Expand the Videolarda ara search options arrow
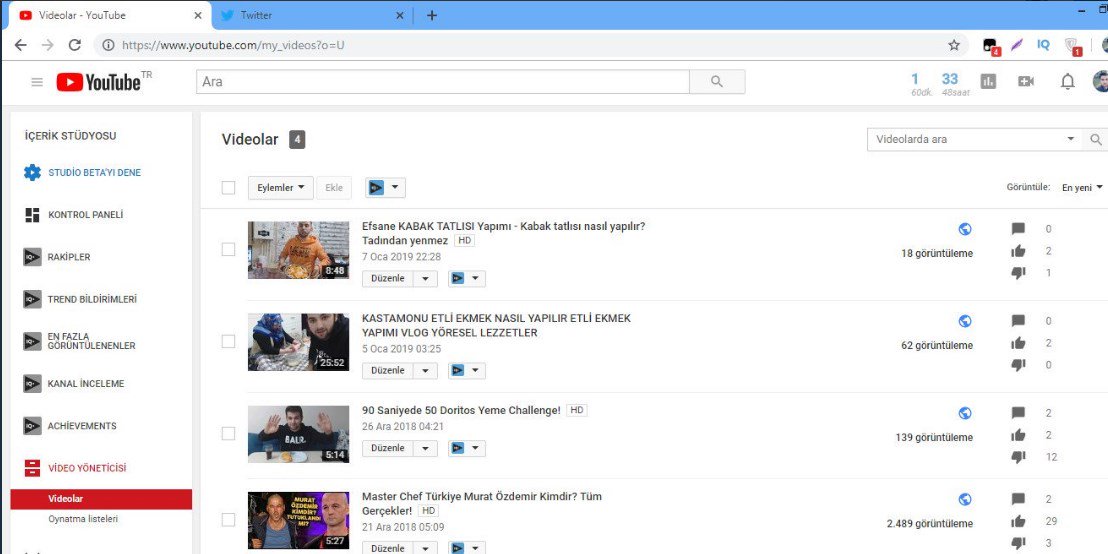 [1071, 139]
